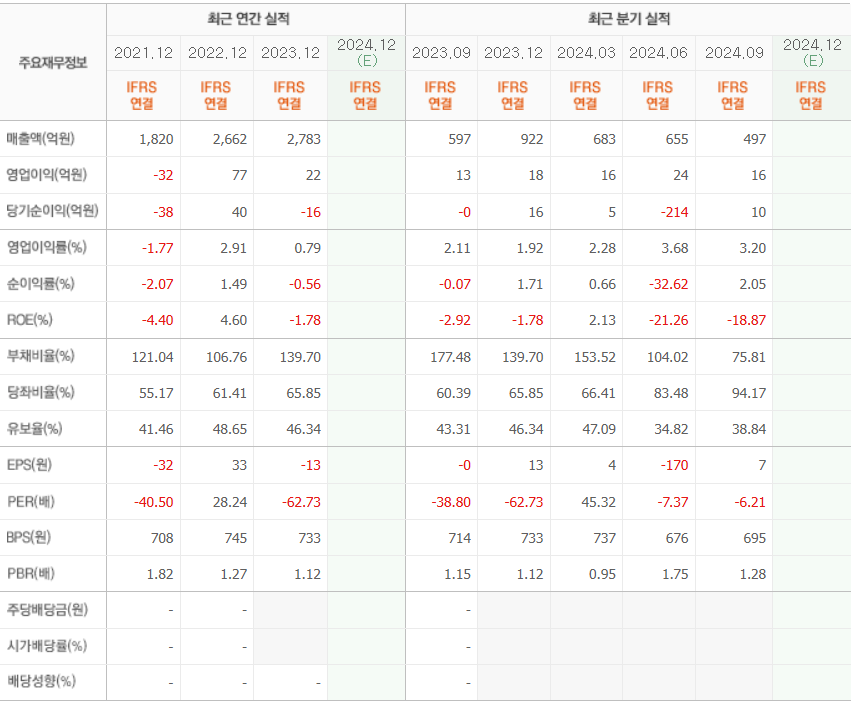Select the 주요재무정보 header cell
Screen dimensions: 853x702
[53, 62]
